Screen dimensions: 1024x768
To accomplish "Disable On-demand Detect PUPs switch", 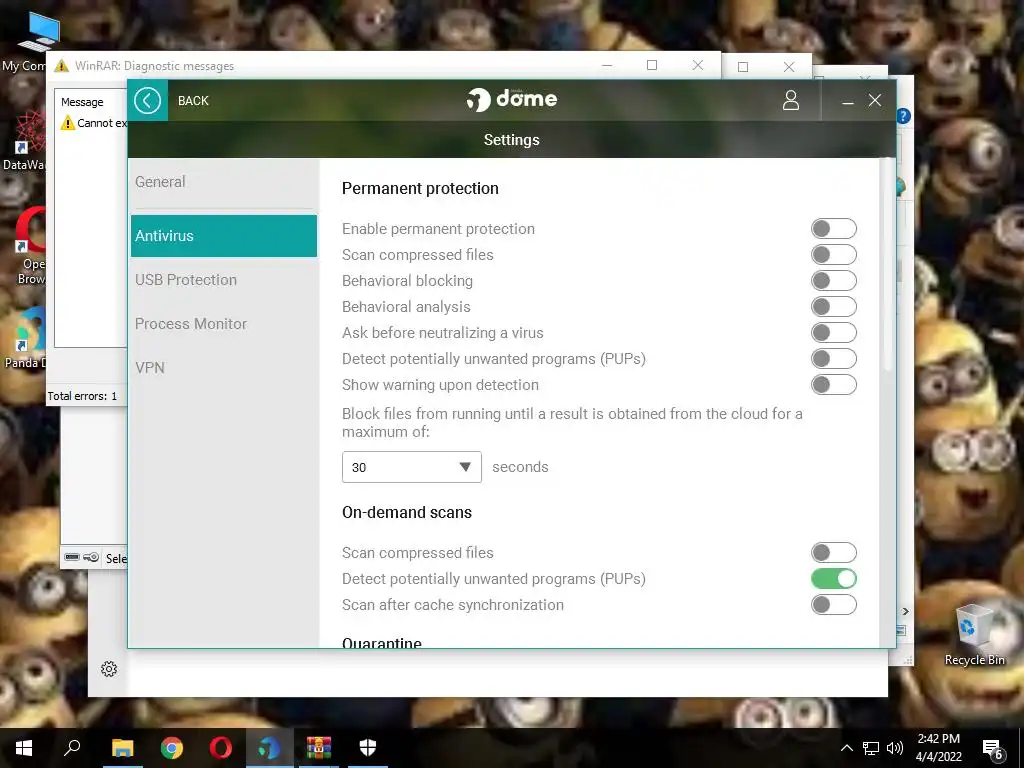I will pos(833,579).
